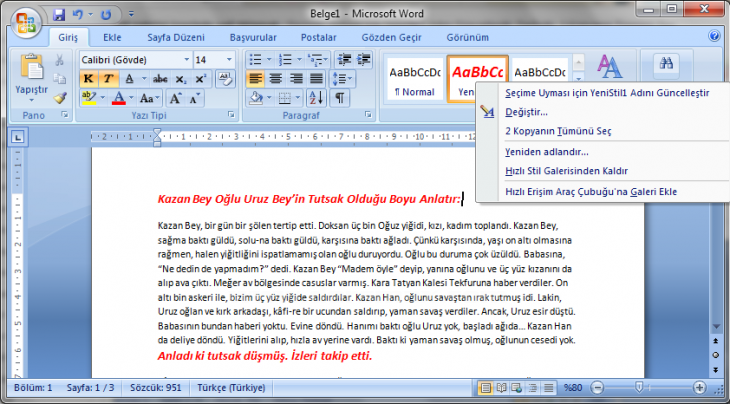This screenshot has width=730, height=404.
Task: Expand the Yapıştır paste options arrow
Action: pos(32,100)
